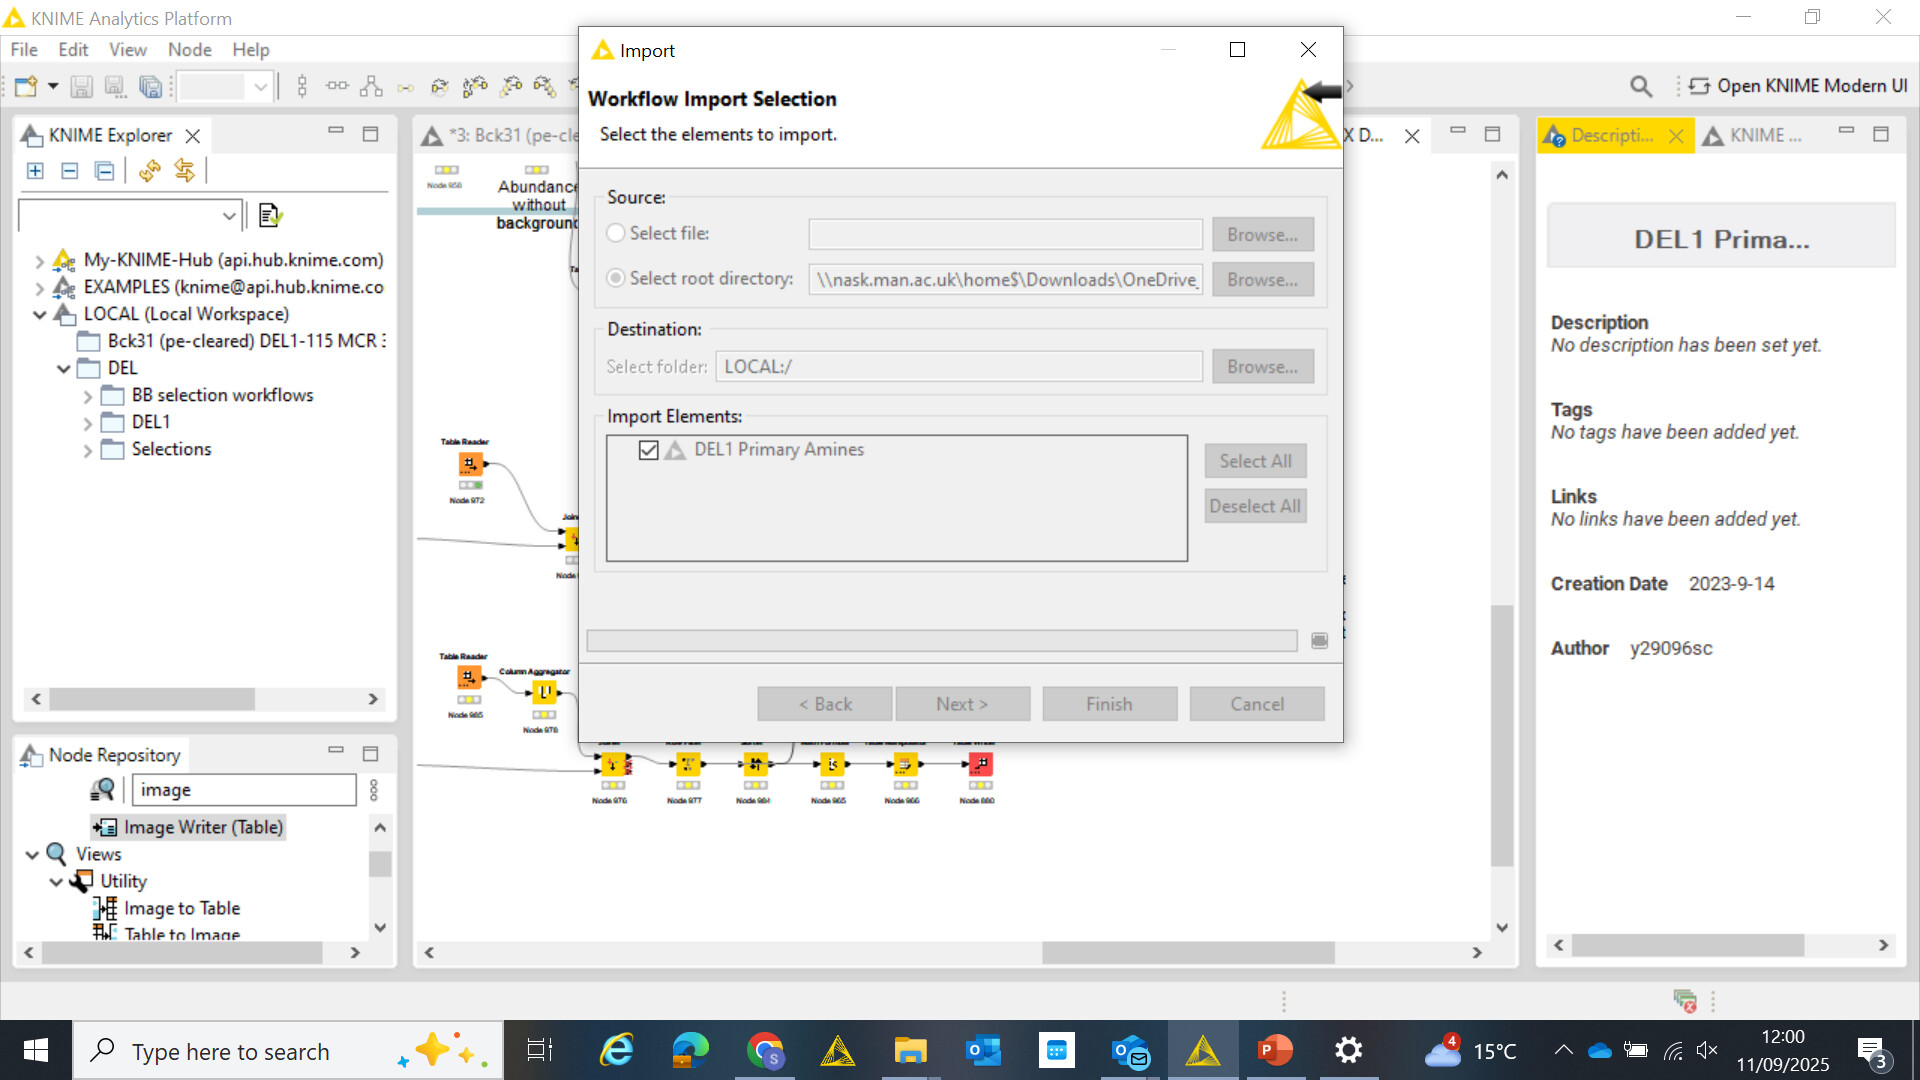Open the Node menu
The width and height of the screenshot is (1920, 1080).
[x=189, y=49]
